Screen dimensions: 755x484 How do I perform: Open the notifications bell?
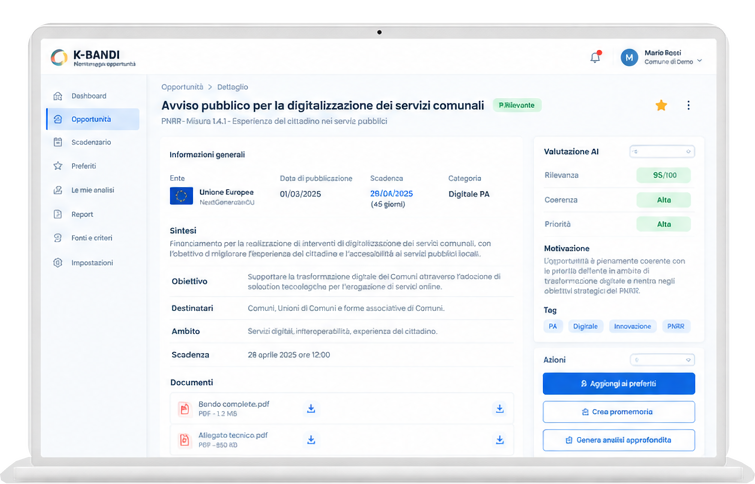tap(596, 57)
